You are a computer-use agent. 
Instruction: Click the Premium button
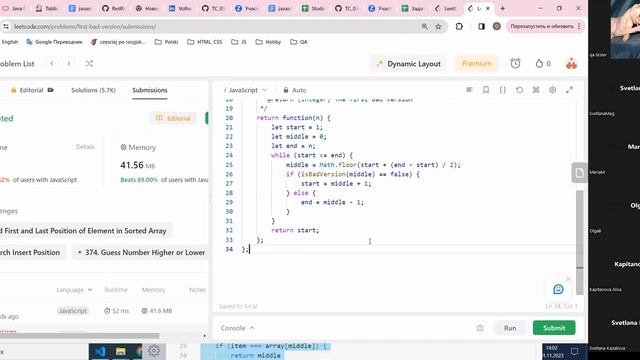click(477, 64)
